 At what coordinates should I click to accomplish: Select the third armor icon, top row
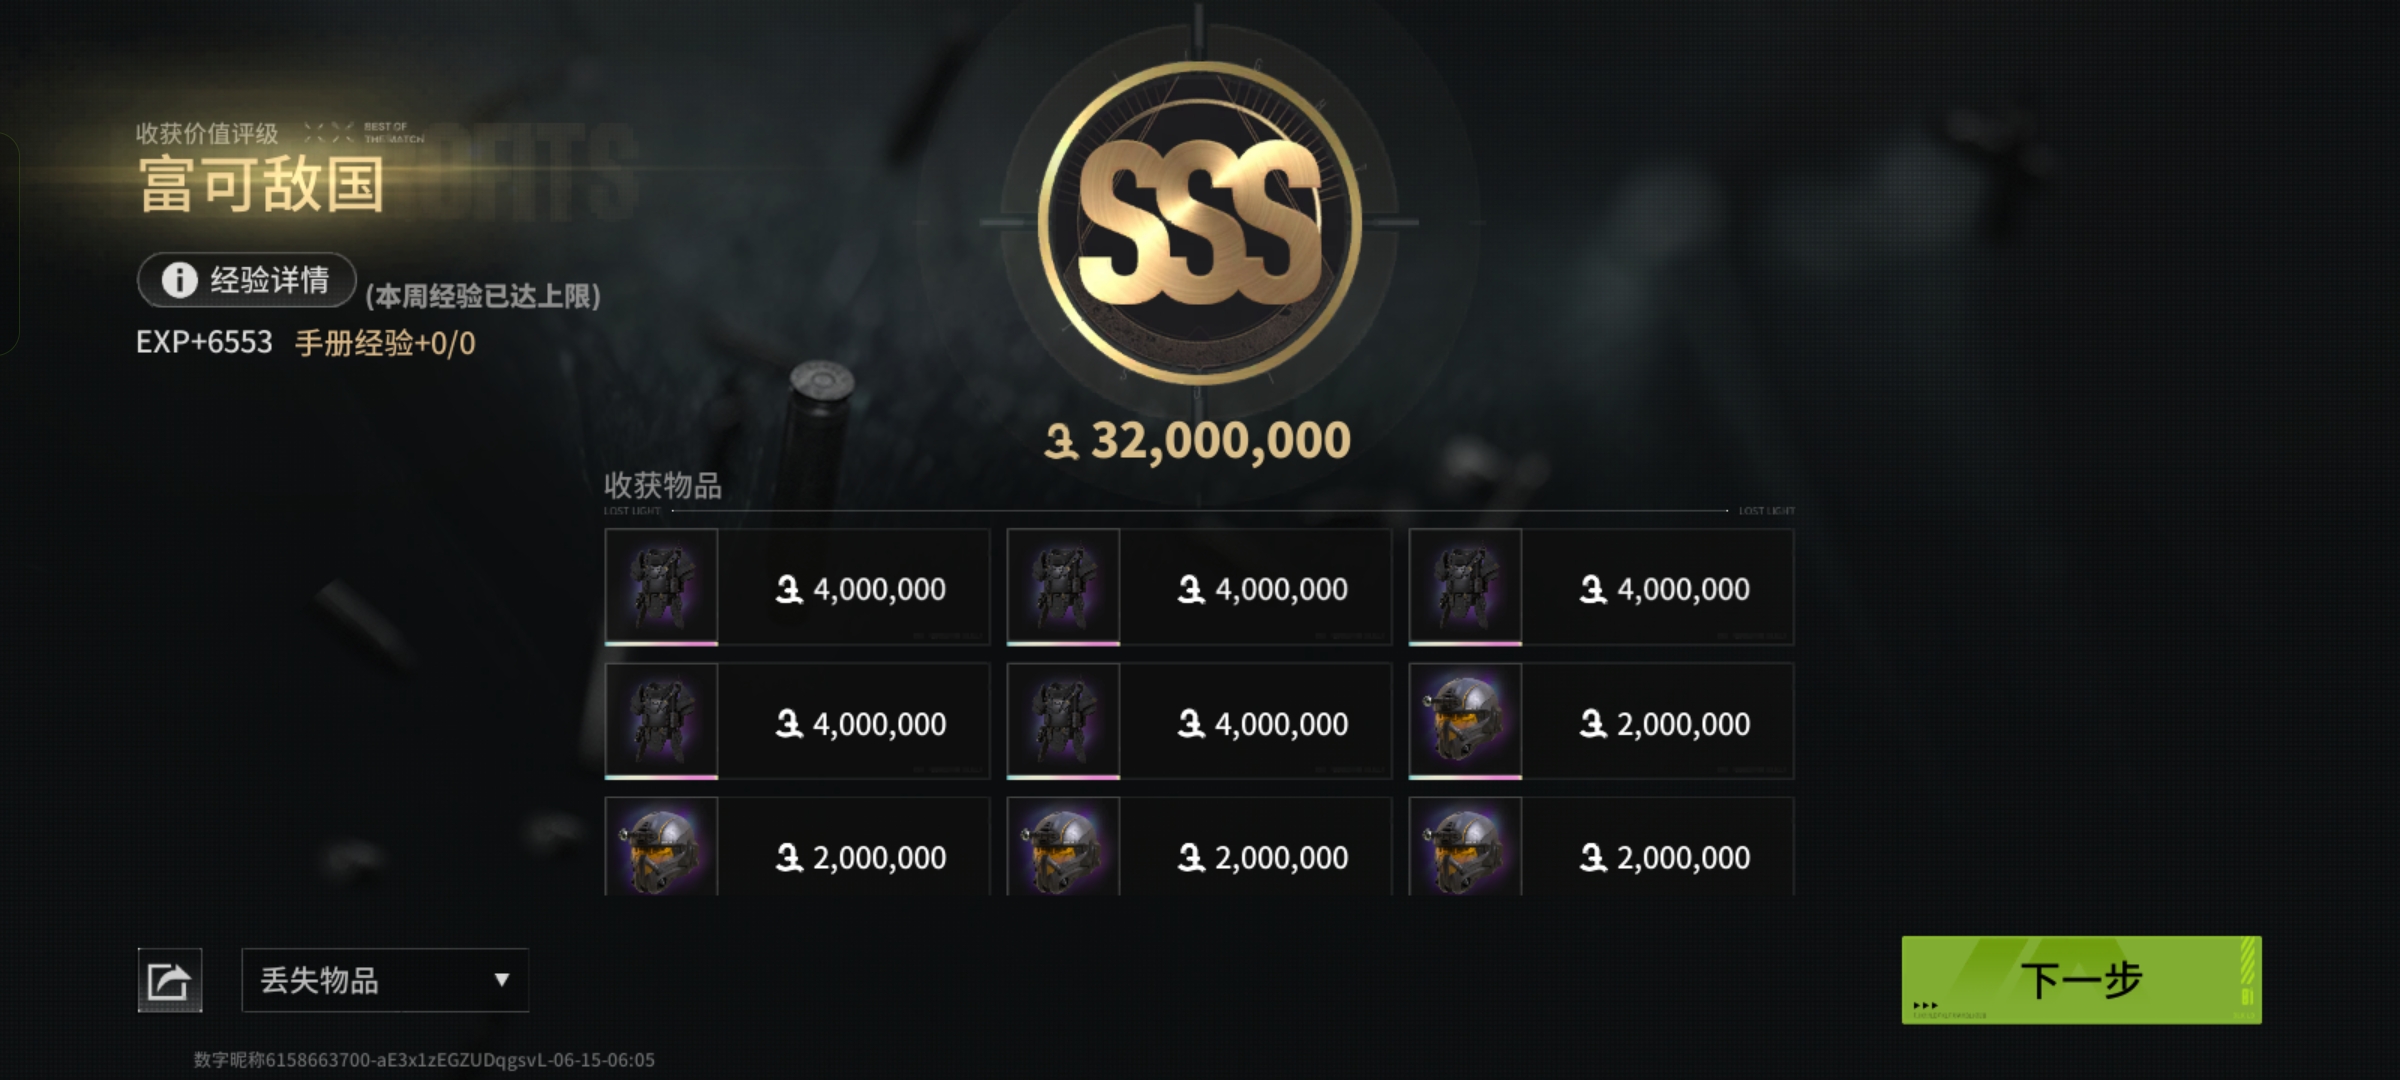(x=1465, y=587)
